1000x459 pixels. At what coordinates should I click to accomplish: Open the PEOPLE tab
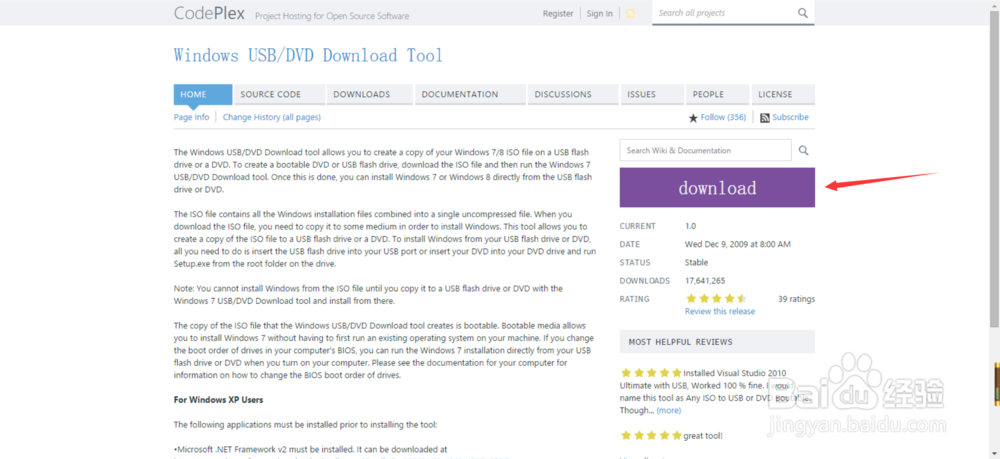718,94
